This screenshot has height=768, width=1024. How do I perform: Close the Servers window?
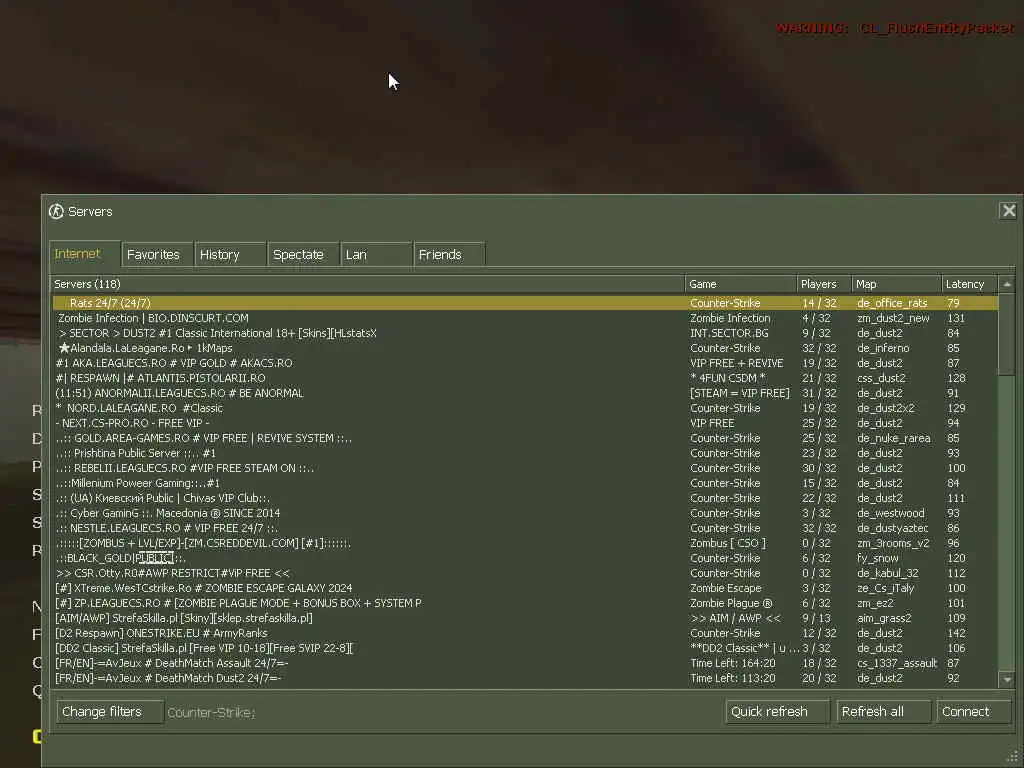[1008, 211]
